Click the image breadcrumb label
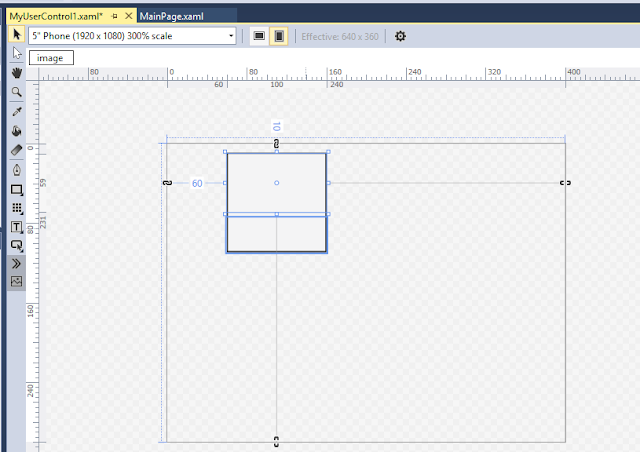Image resolution: width=640 pixels, height=452 pixels. tap(51, 58)
